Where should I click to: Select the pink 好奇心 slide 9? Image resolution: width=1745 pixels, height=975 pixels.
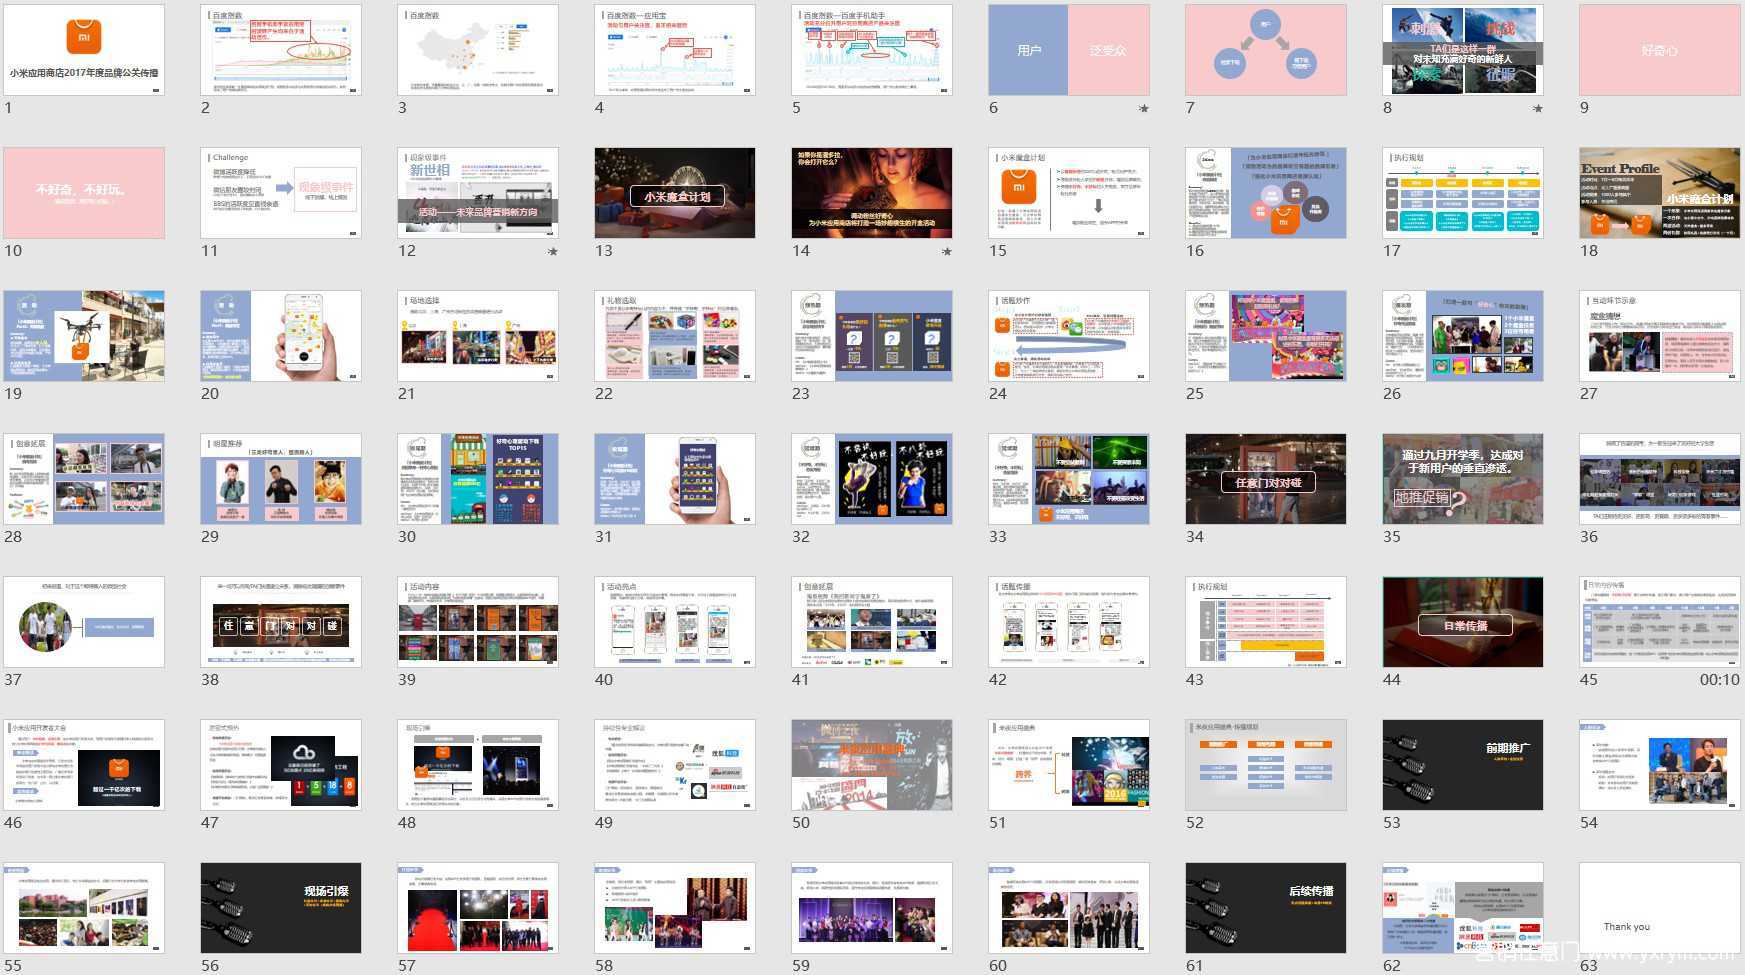[x=1660, y=50]
